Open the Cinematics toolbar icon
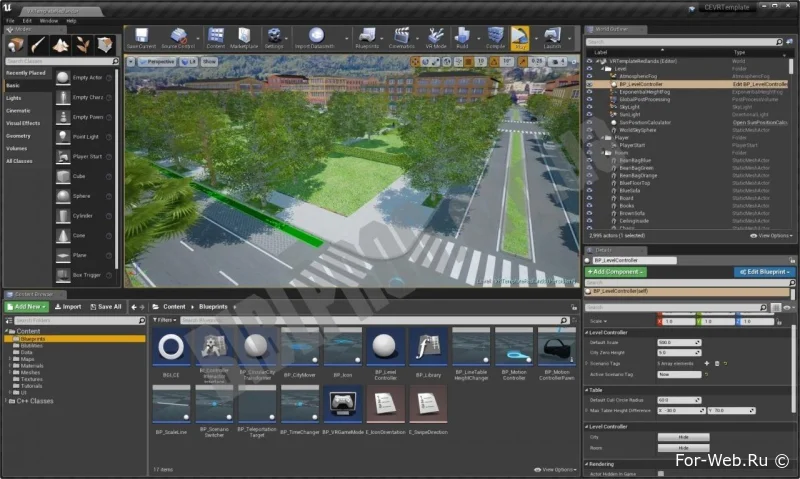Screen dimensions: 800x479 pos(402,36)
